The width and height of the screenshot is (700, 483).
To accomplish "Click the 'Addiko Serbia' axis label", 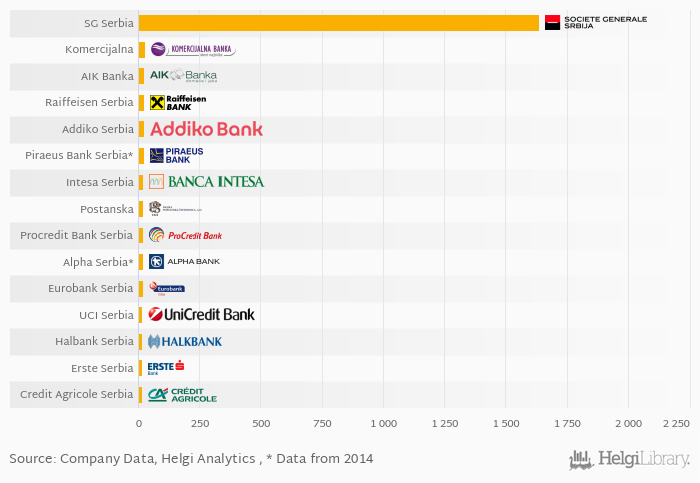I will click(98, 129).
